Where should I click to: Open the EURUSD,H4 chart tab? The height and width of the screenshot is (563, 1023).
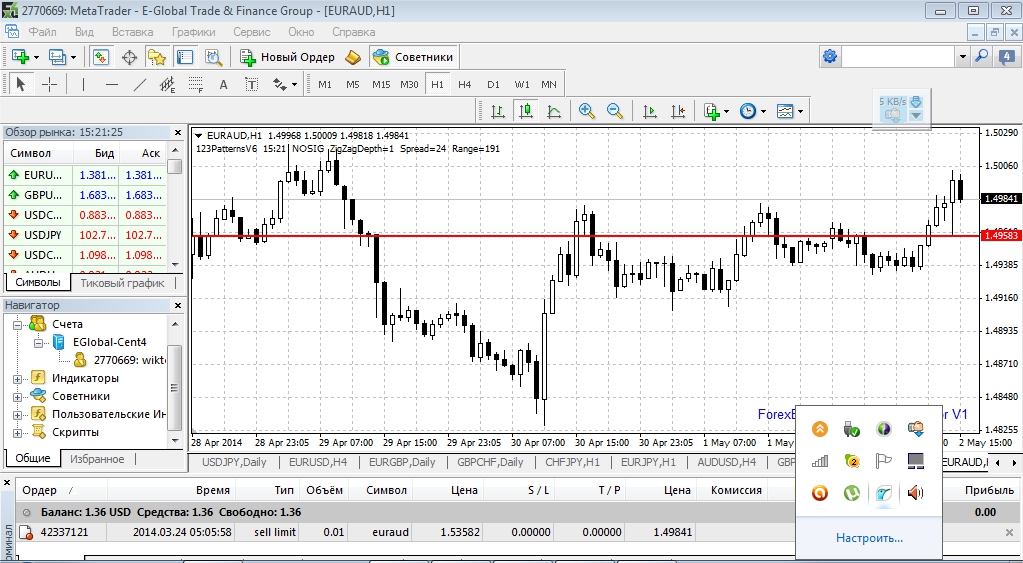click(x=318, y=462)
